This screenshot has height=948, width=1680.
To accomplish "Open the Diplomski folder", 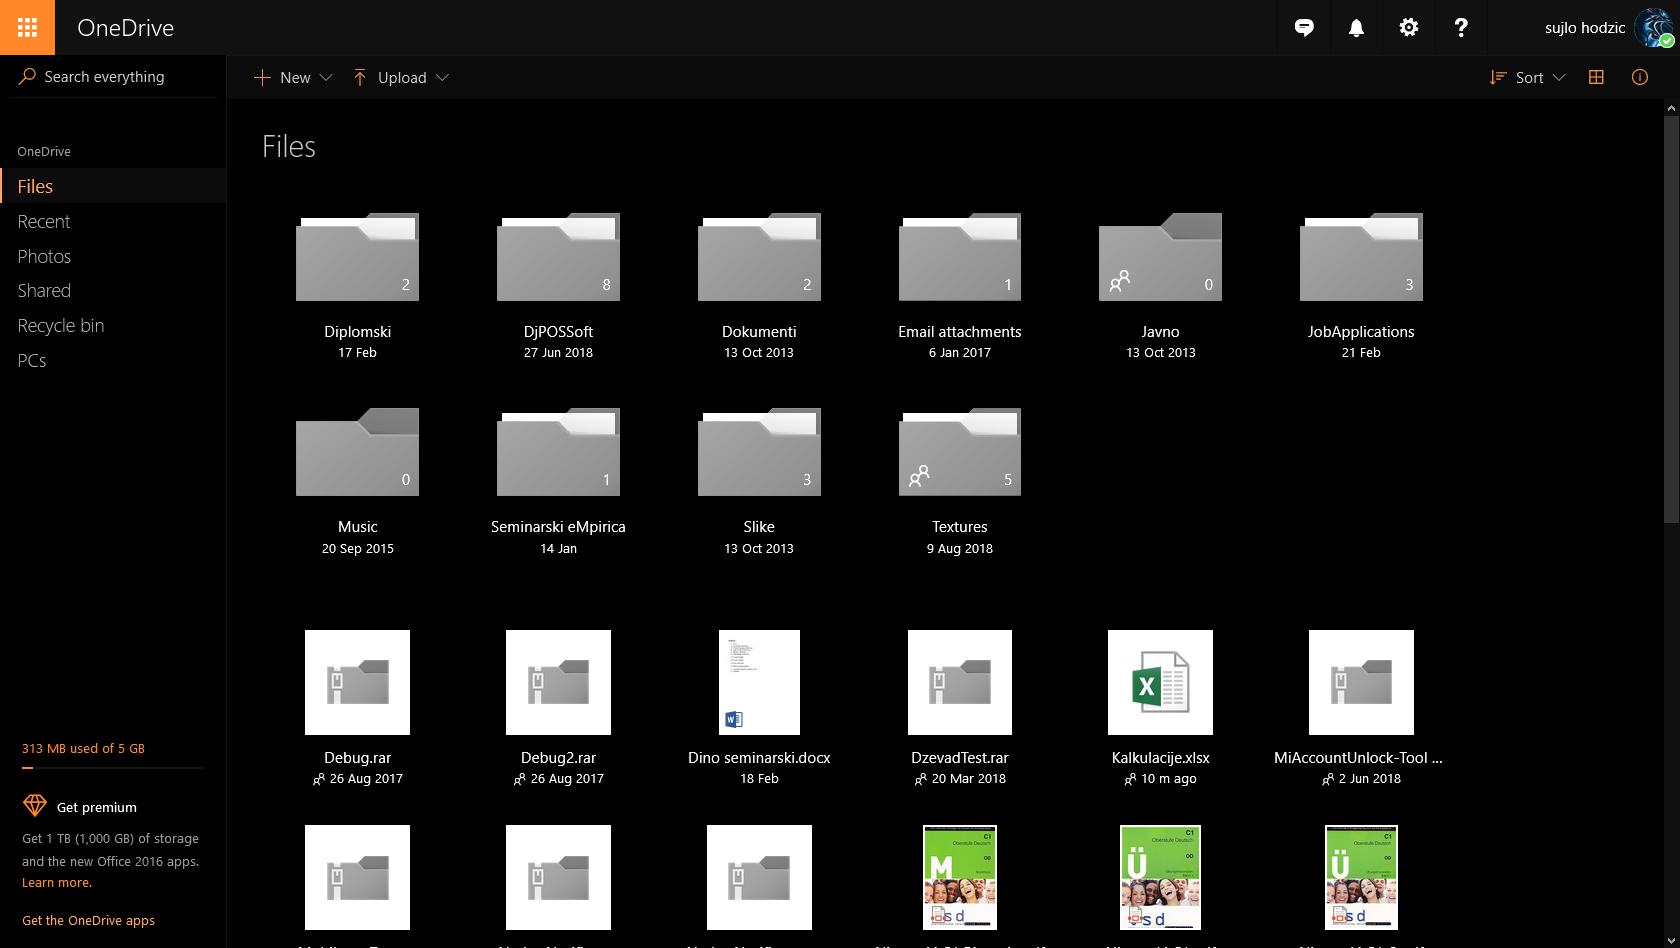I will tap(357, 257).
